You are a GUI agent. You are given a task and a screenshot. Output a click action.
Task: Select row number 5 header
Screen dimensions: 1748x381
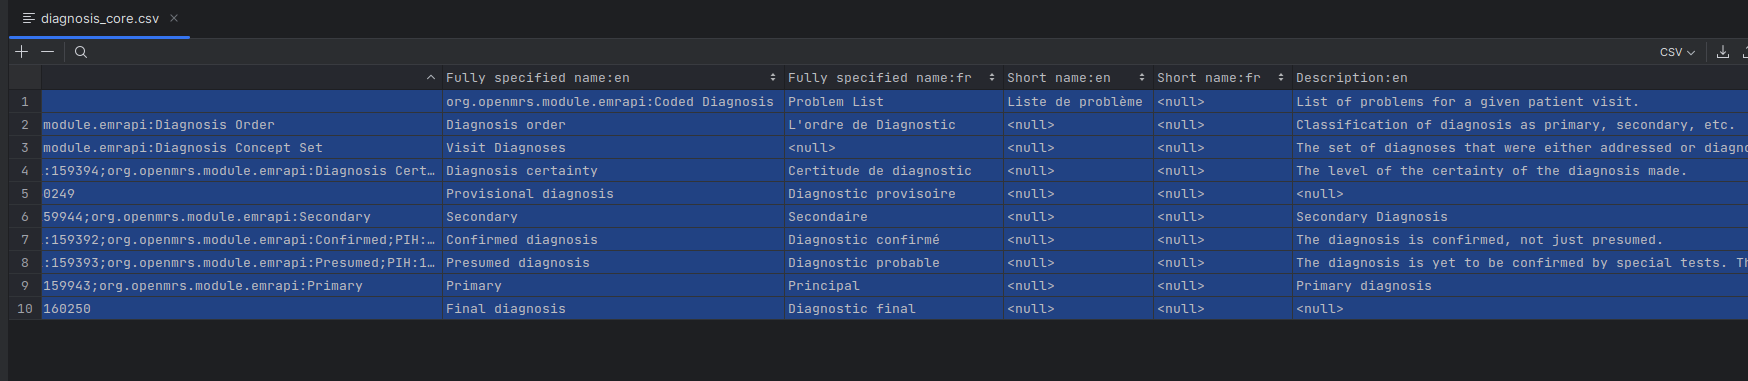(x=25, y=194)
